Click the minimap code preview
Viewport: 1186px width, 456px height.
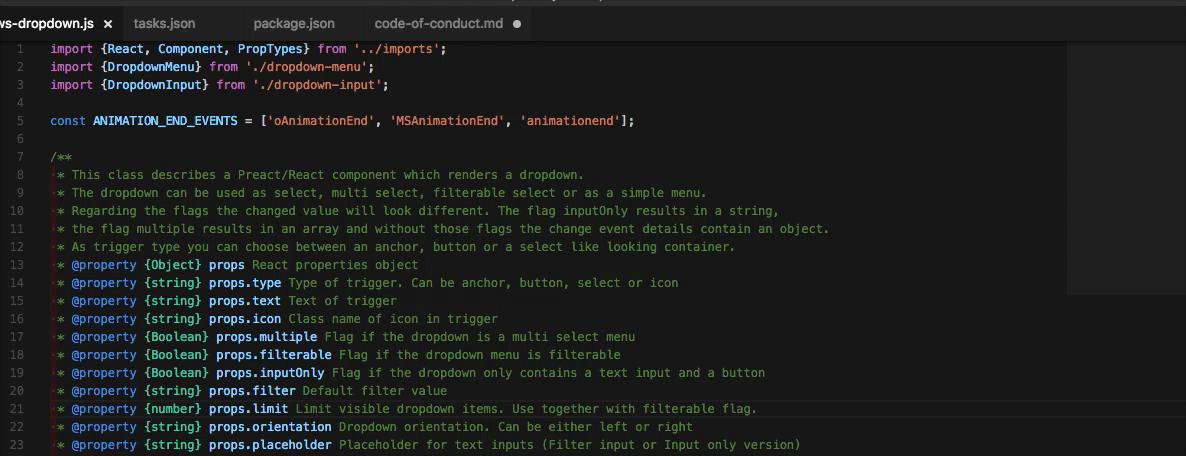click(x=1126, y=170)
